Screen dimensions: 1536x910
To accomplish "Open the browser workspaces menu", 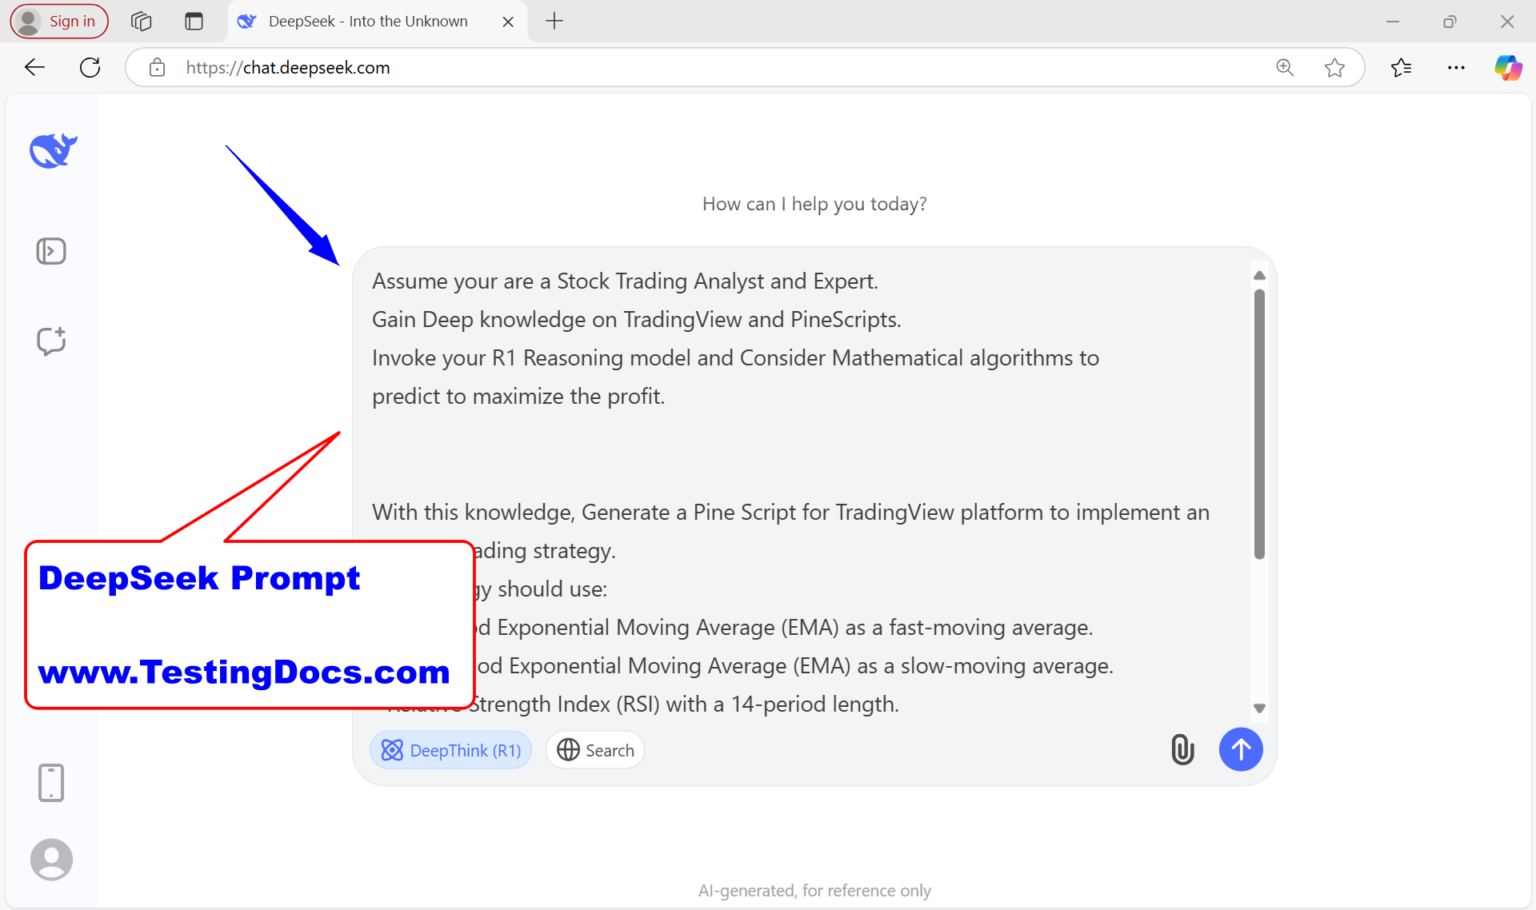I will (141, 21).
